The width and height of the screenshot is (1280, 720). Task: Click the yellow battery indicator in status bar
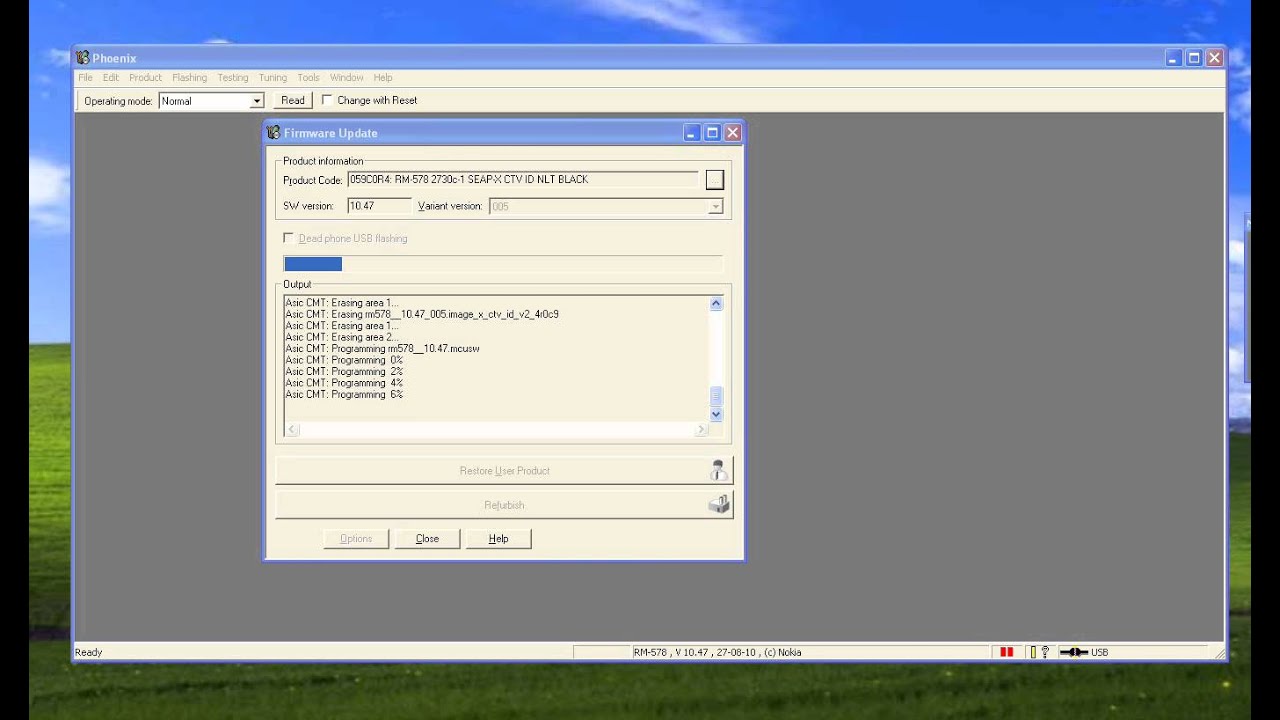point(1033,652)
